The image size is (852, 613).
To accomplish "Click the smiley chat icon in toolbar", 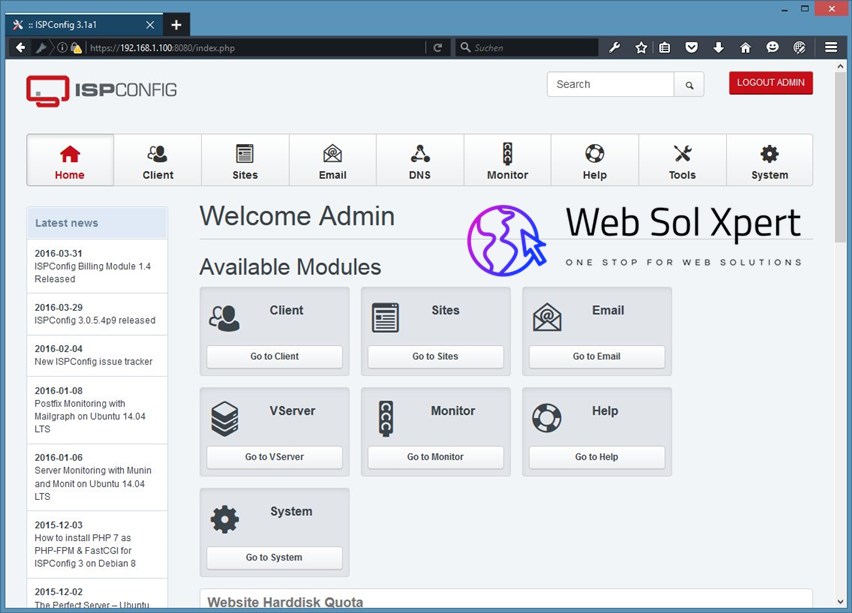I will (772, 48).
